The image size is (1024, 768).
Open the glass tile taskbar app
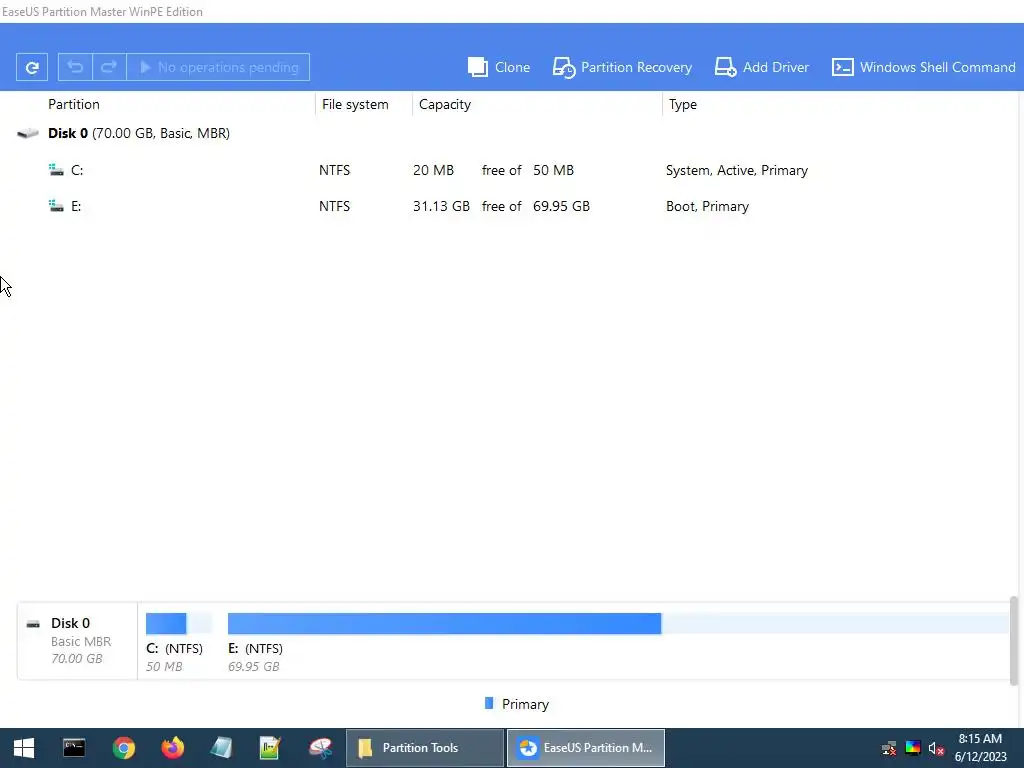pos(221,748)
